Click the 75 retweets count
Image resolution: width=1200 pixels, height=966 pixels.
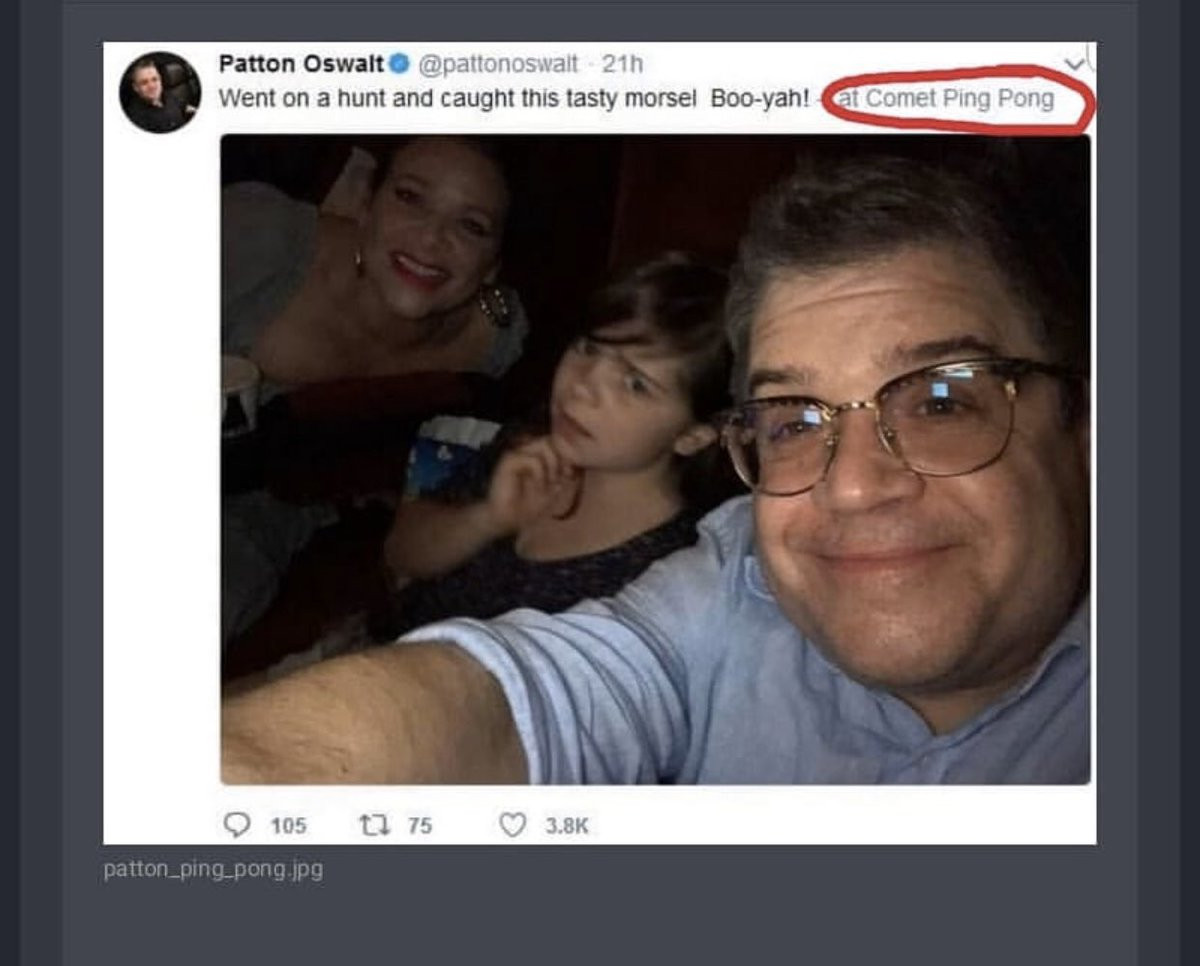pos(420,825)
